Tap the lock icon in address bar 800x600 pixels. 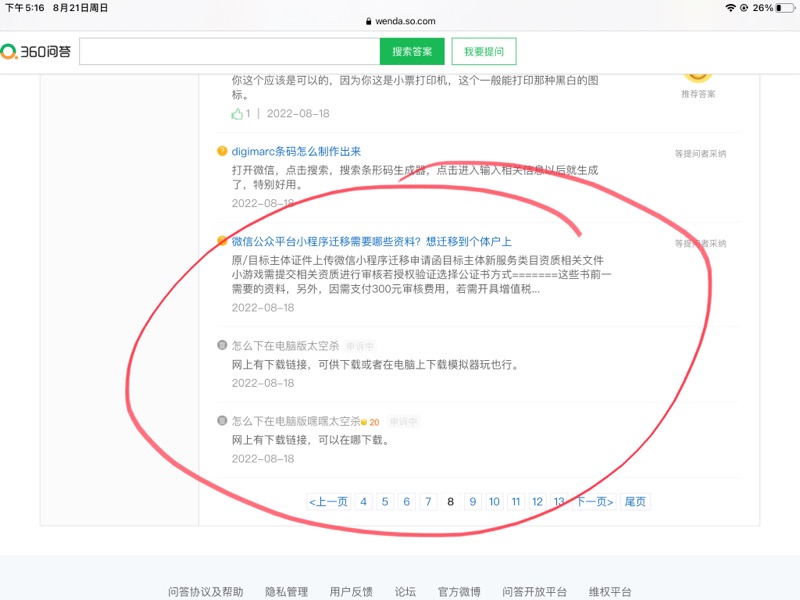[368, 21]
